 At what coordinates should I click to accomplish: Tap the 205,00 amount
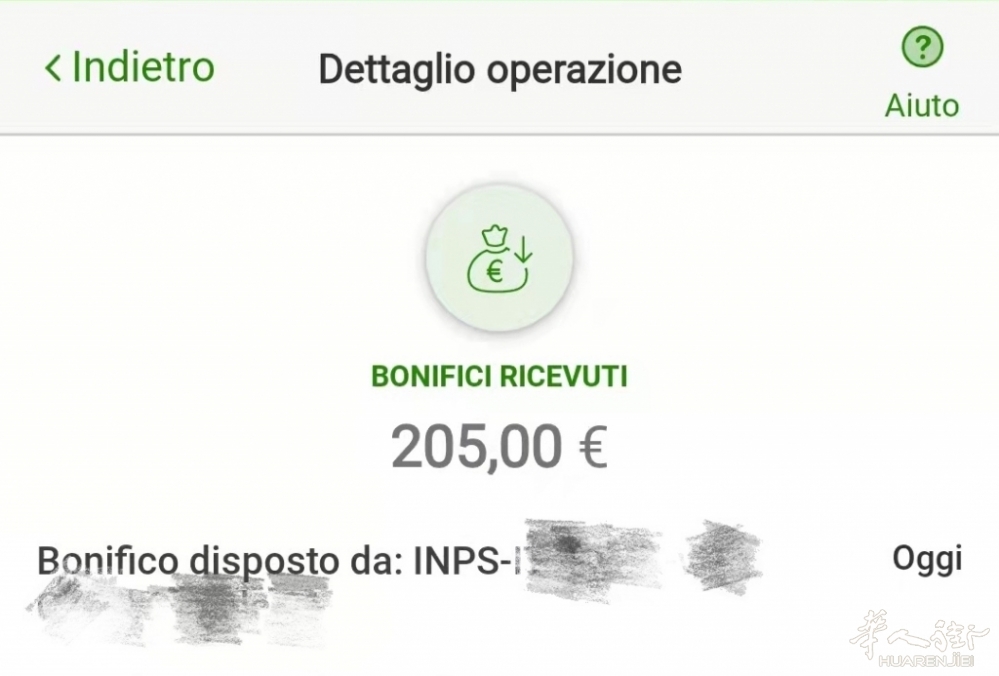click(x=477, y=447)
